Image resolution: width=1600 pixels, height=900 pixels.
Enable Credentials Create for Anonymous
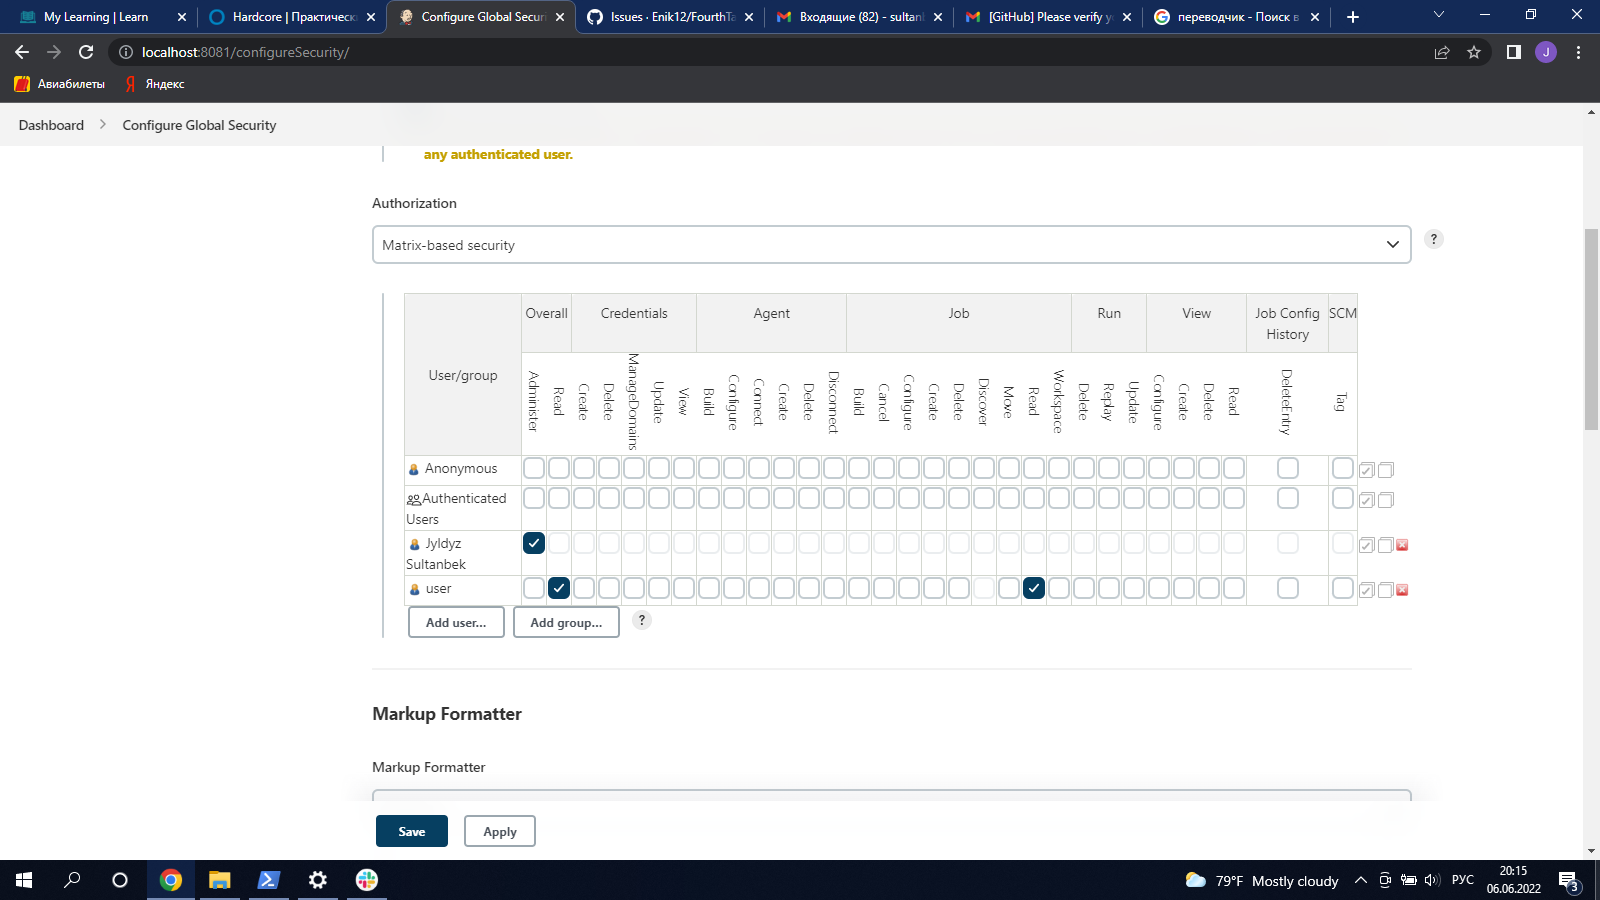584,468
